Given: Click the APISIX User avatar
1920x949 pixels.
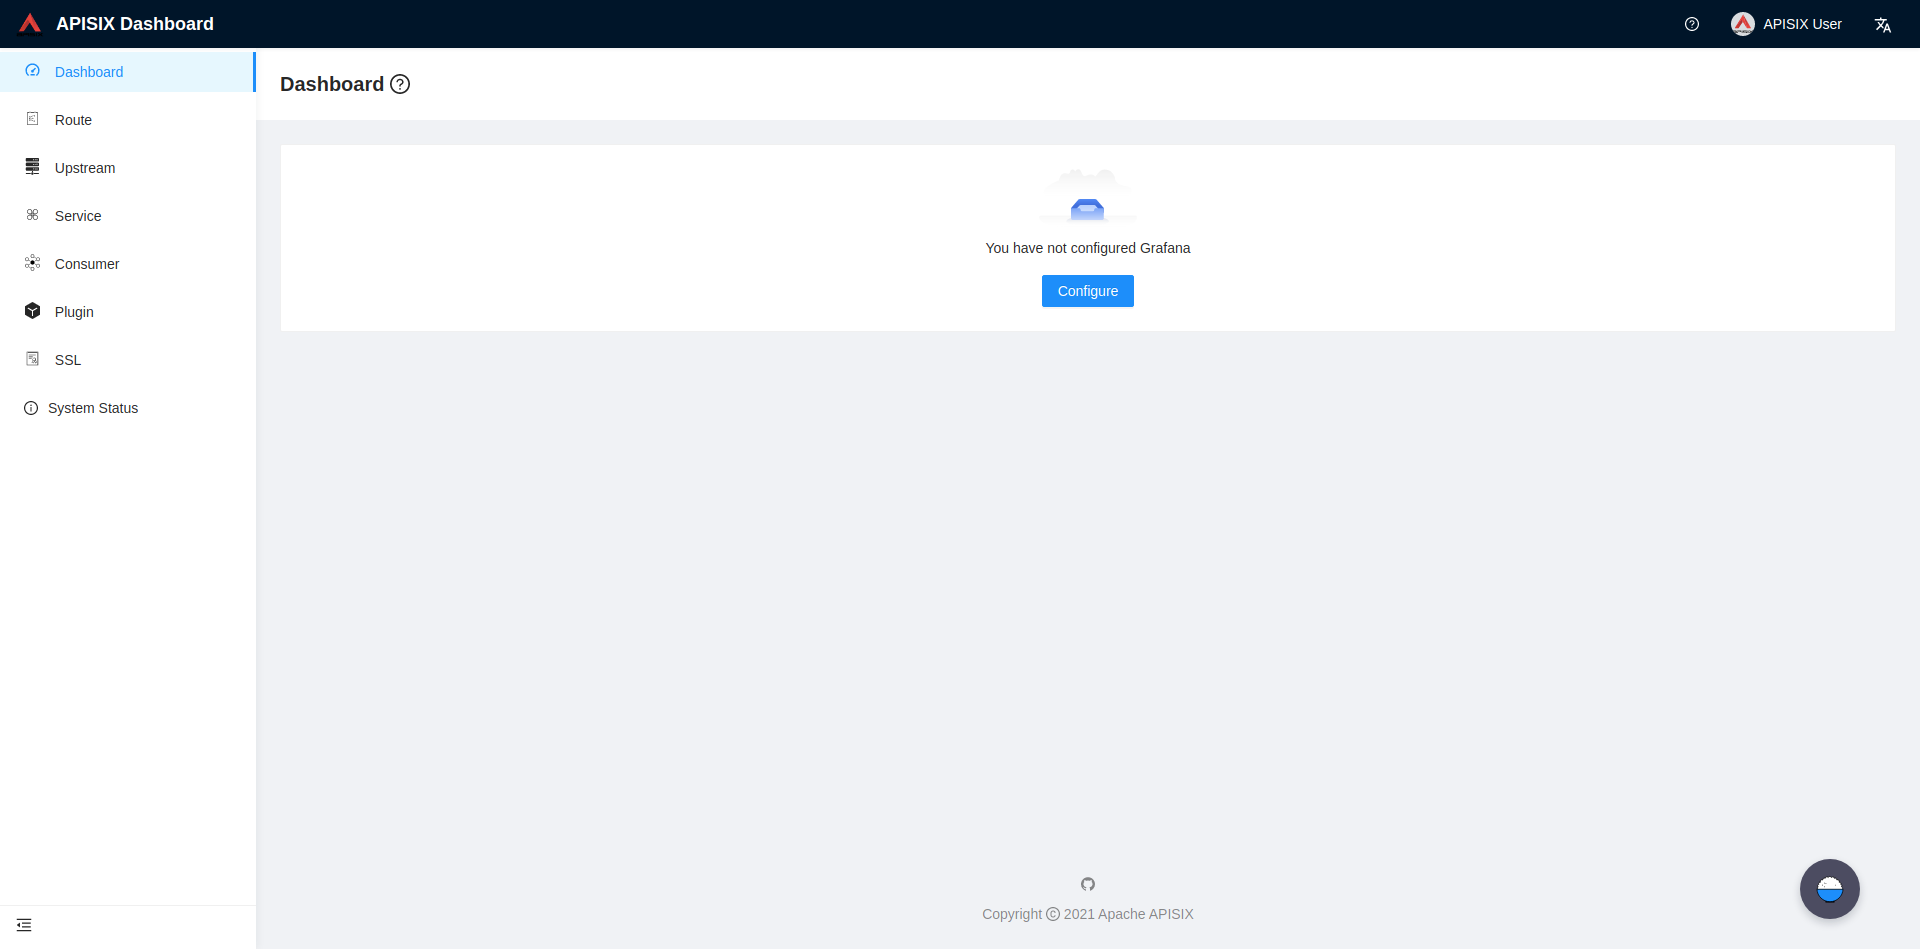Looking at the screenshot, I should click(x=1743, y=24).
